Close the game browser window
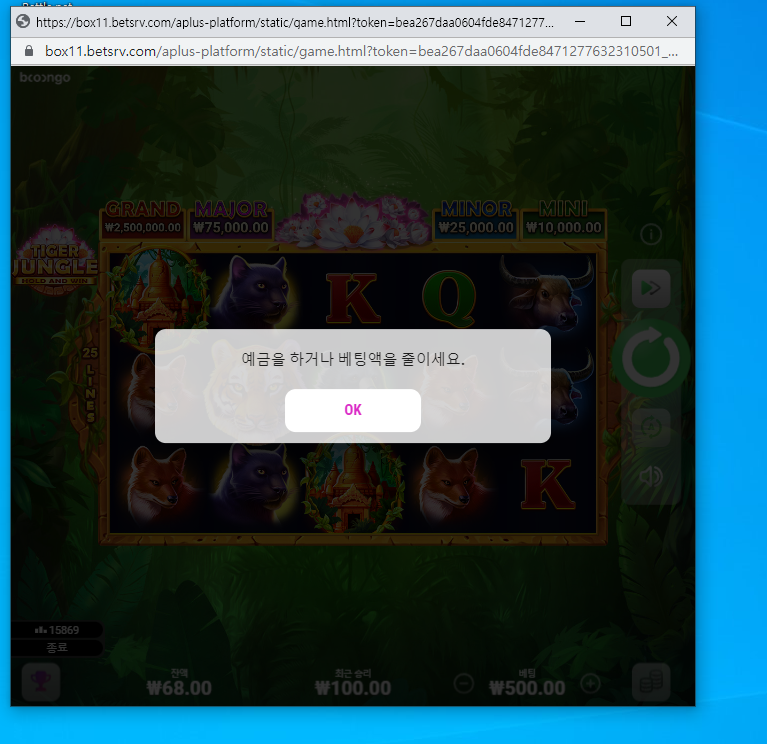This screenshot has width=767, height=744. (x=672, y=22)
